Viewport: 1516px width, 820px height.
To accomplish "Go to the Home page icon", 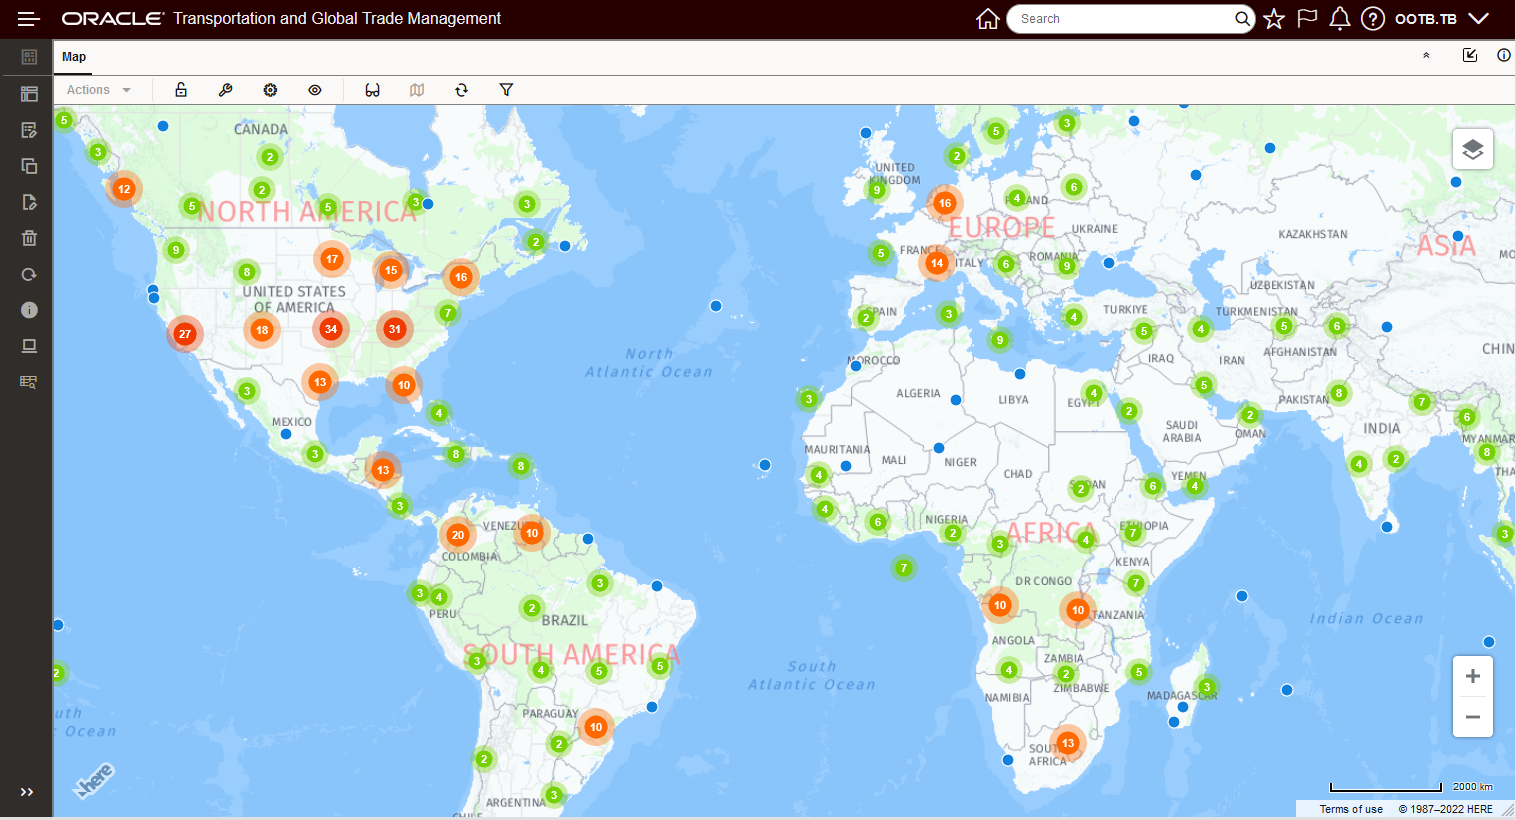I will pos(988,19).
